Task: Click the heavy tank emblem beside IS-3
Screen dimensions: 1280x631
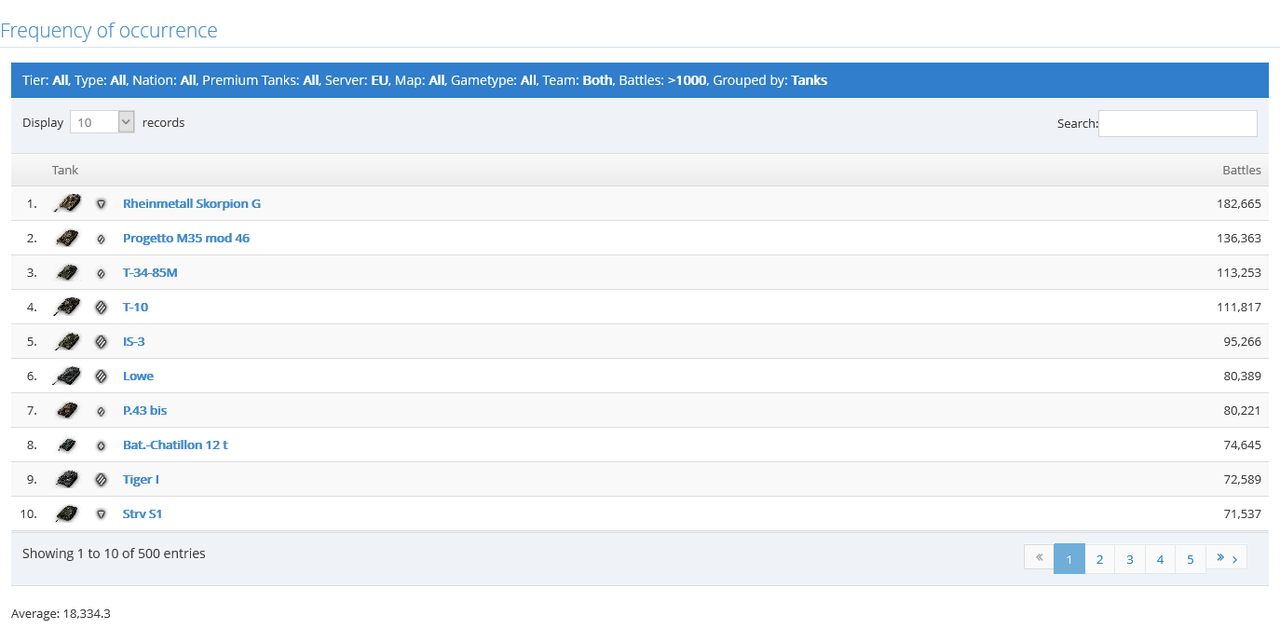Action: pos(101,342)
